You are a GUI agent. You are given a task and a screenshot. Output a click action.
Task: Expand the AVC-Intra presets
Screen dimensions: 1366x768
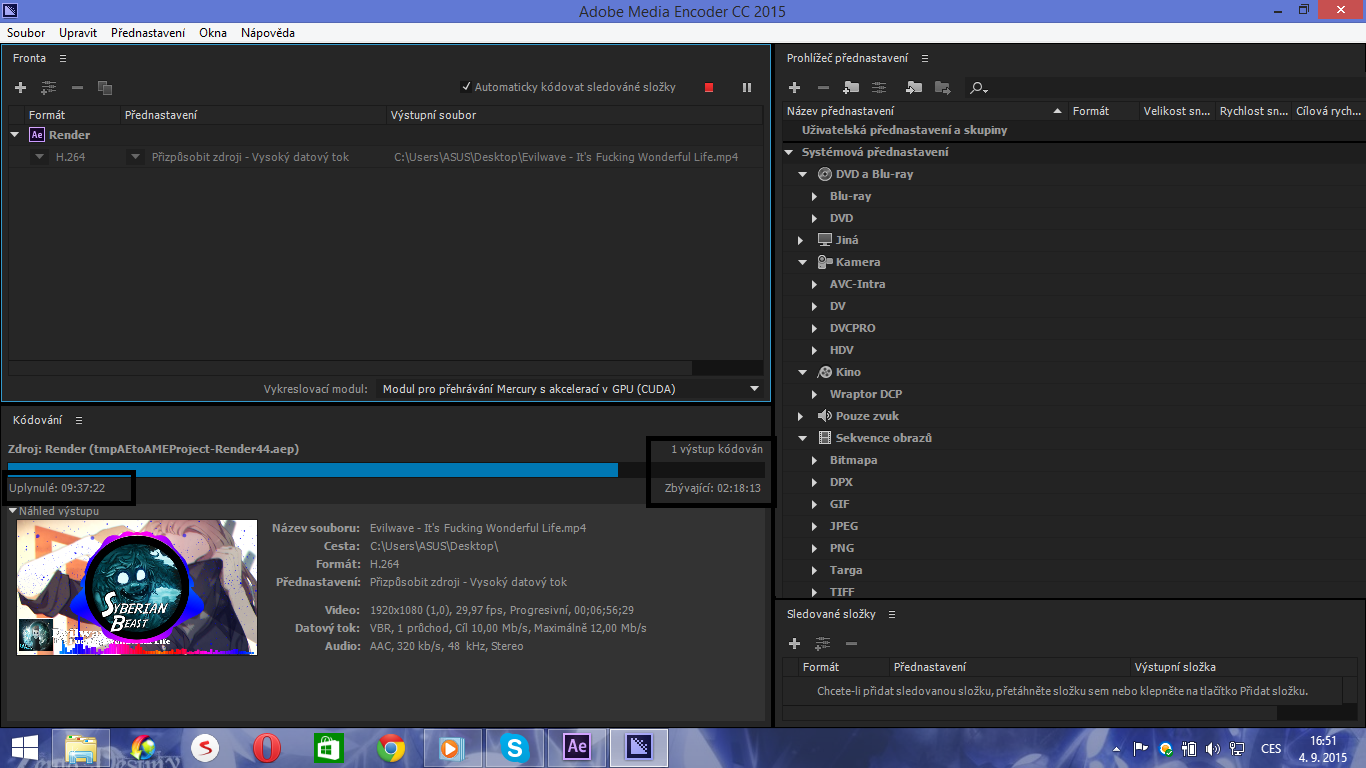816,284
